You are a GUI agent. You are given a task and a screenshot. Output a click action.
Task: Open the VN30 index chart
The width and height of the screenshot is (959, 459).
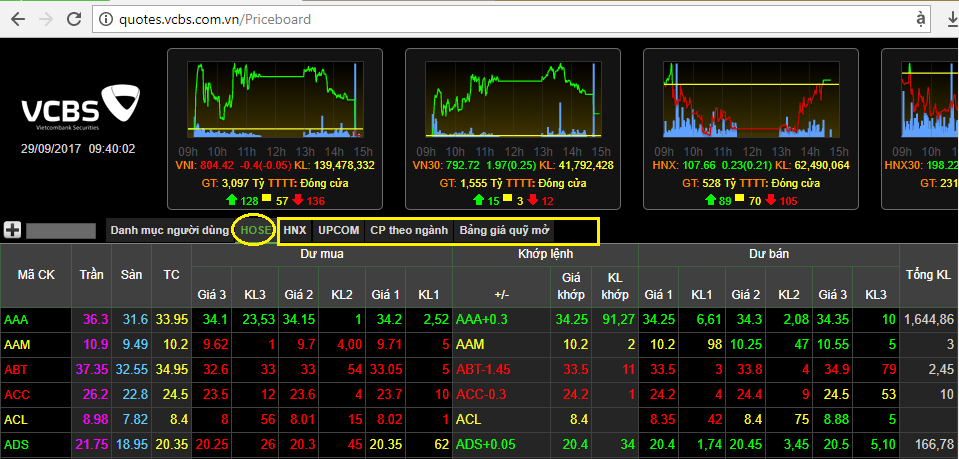point(511,98)
